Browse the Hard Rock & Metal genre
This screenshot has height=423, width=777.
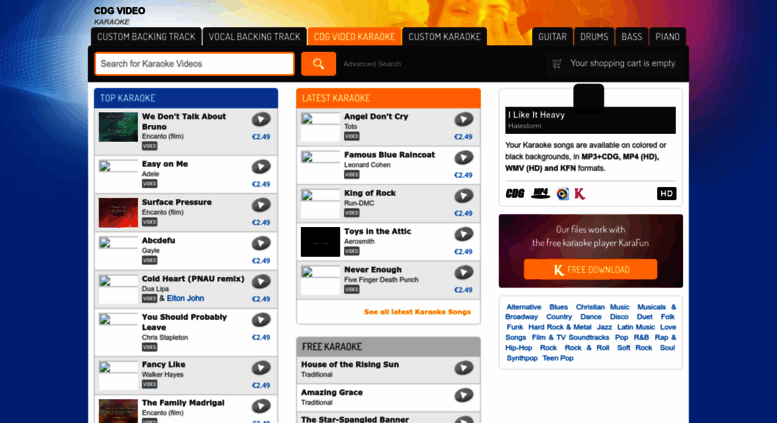pos(560,327)
